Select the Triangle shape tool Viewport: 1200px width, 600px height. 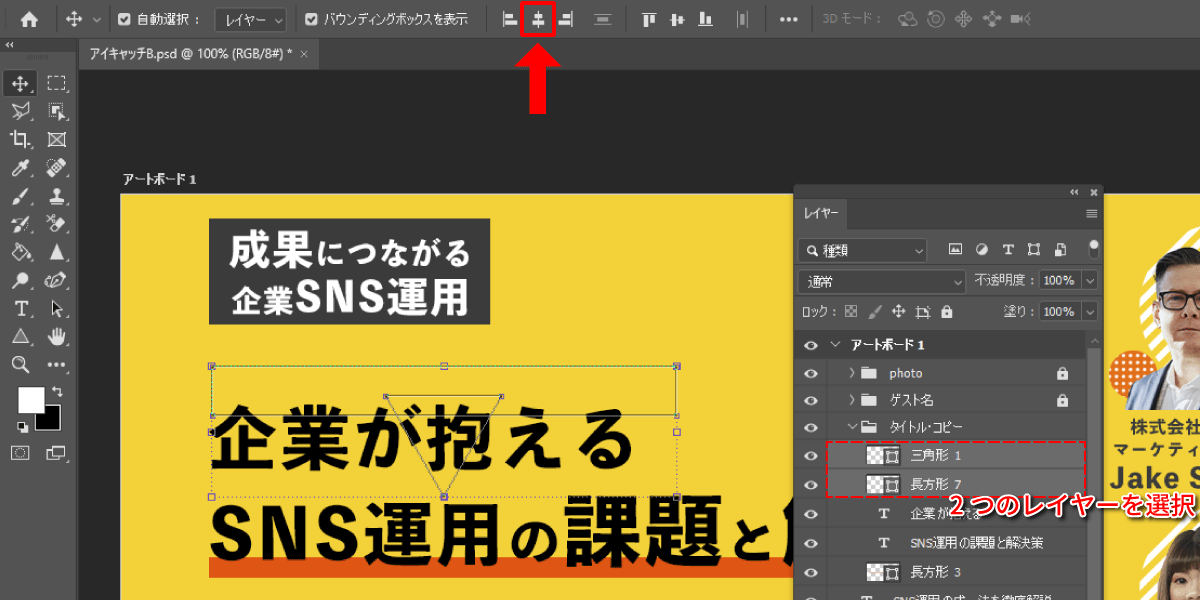(20, 336)
